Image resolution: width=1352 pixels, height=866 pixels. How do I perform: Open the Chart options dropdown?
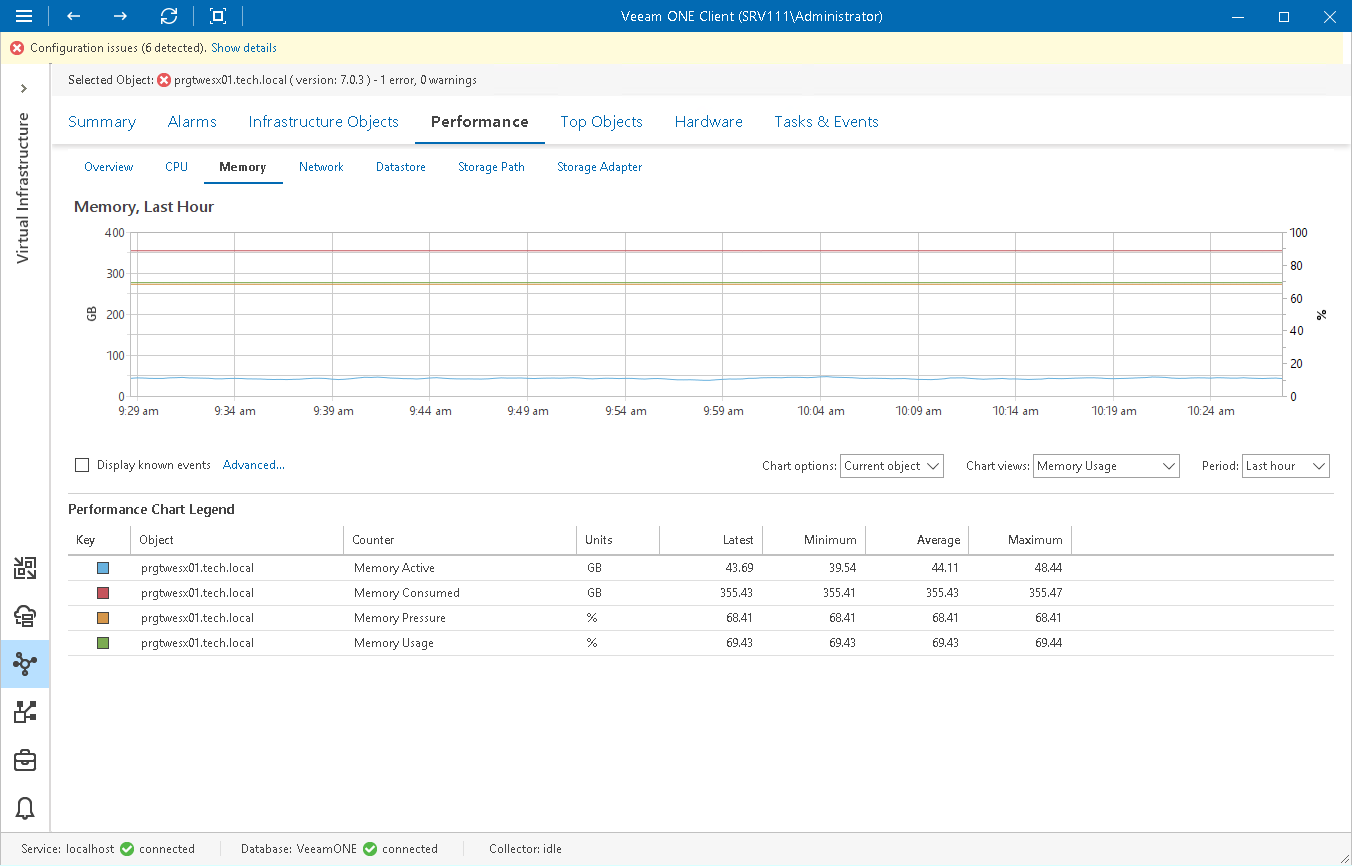point(891,465)
